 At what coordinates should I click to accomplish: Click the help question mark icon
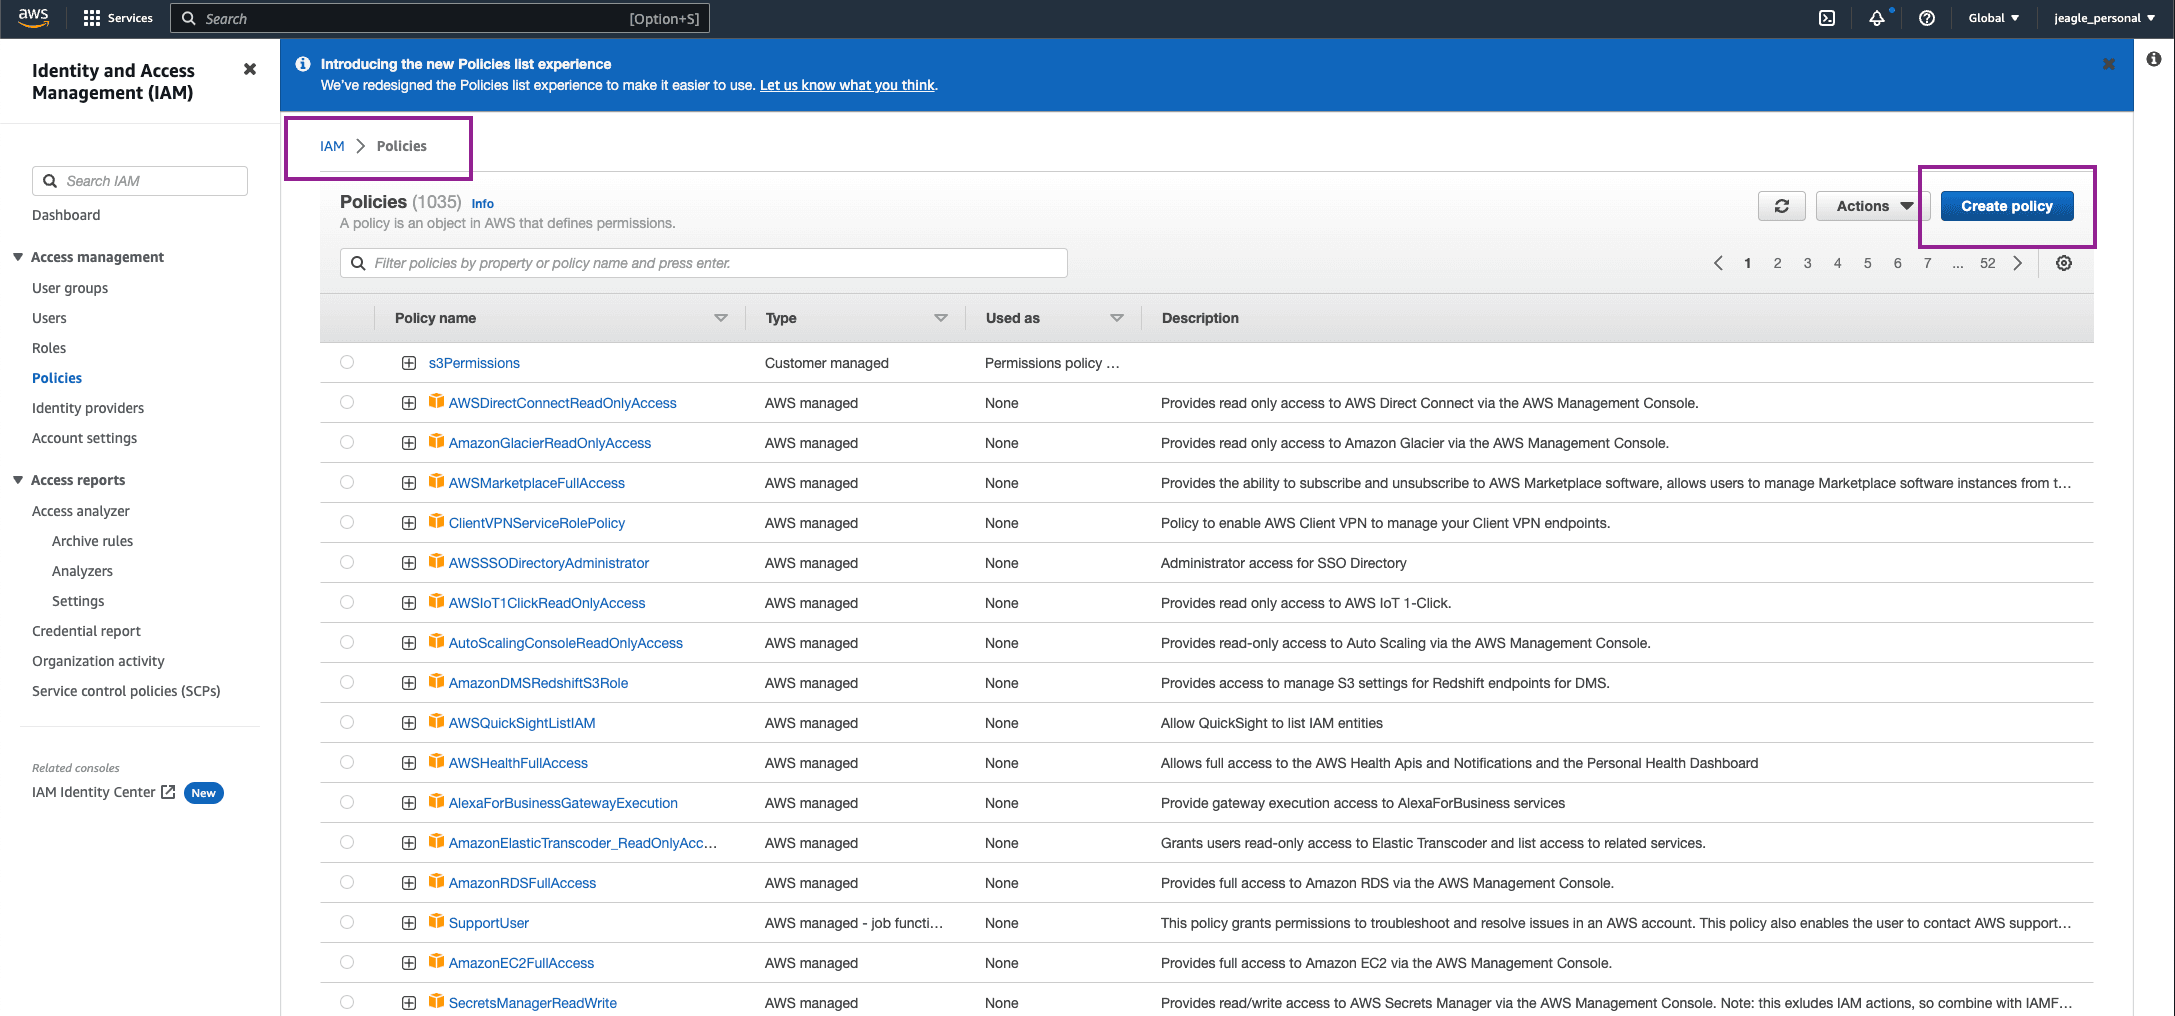point(1926,18)
